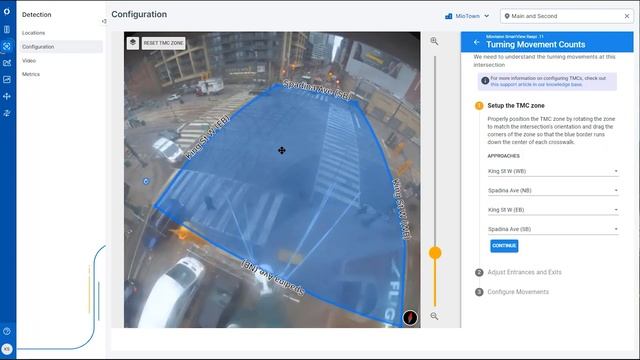Open the Locations menu item
The width and height of the screenshot is (640, 360).
tap(33, 33)
